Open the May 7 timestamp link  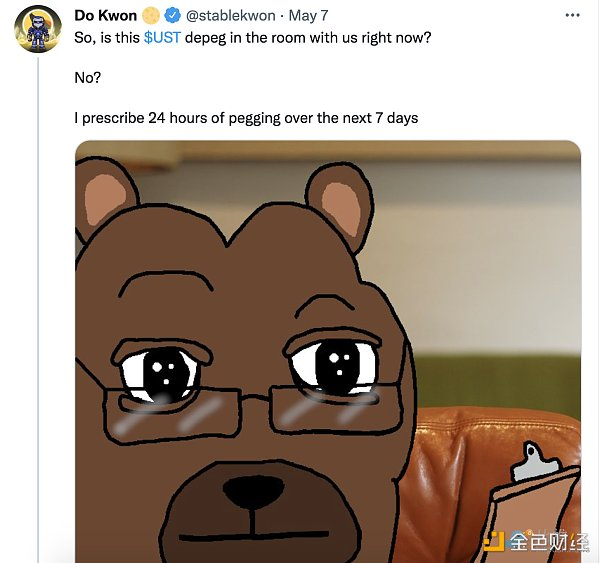(308, 16)
